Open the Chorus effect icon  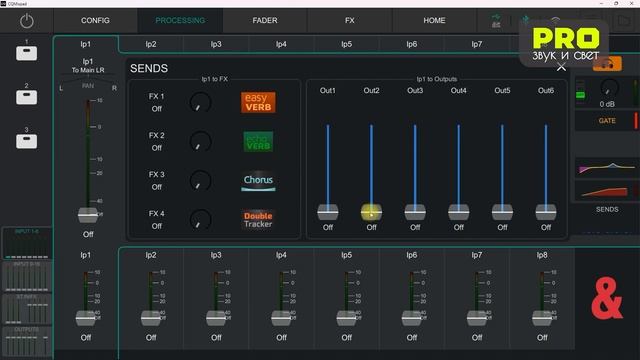coord(258,181)
